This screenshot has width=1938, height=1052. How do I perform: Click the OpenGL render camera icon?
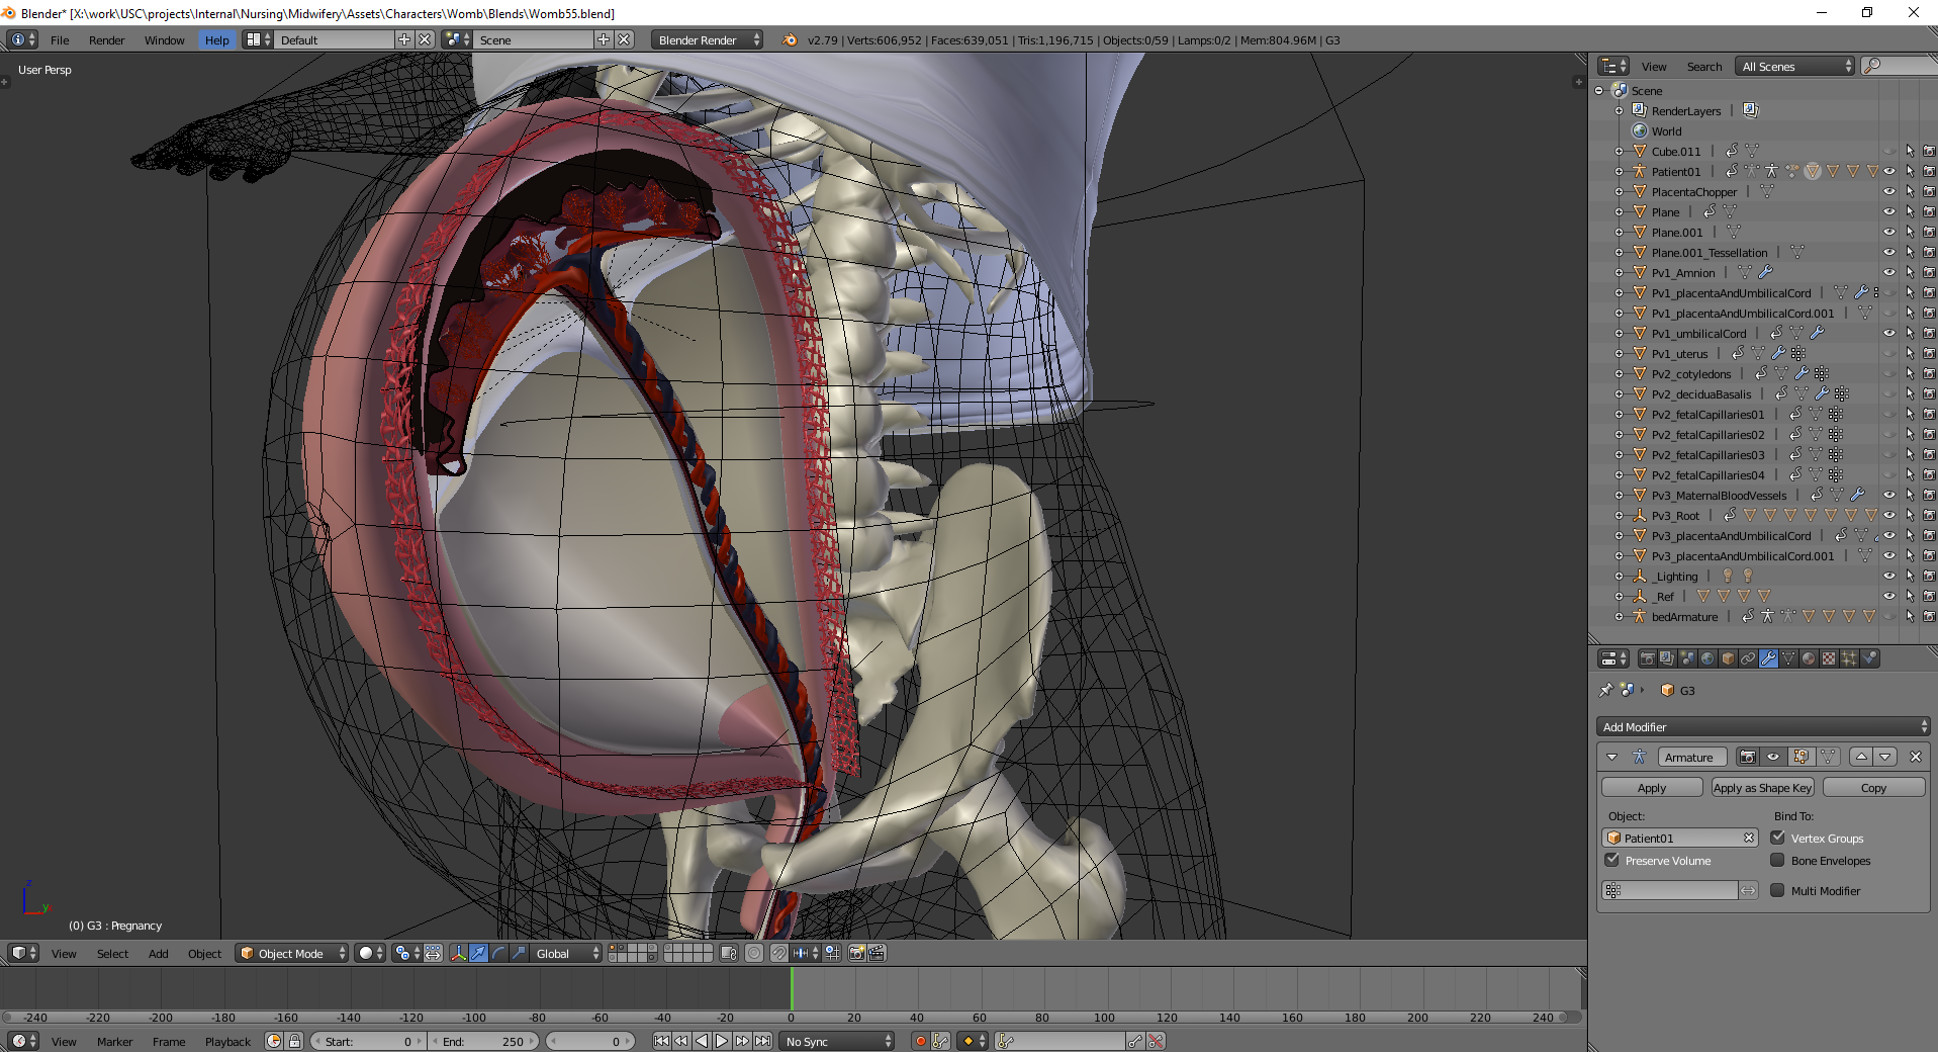tap(856, 953)
